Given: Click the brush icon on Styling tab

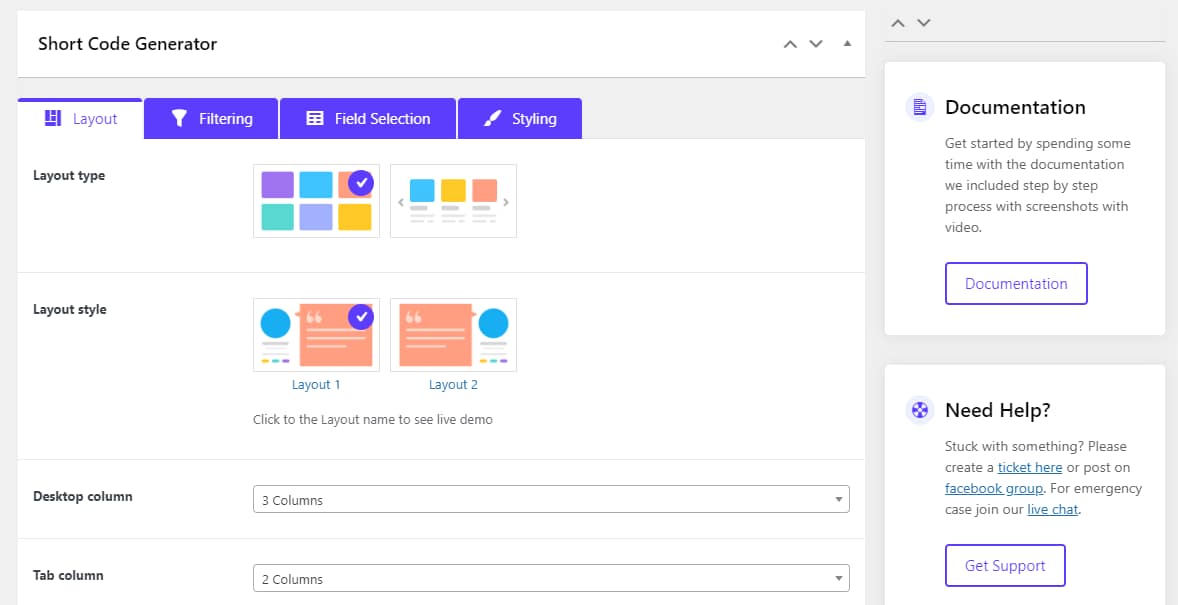Looking at the screenshot, I should click(x=491, y=117).
